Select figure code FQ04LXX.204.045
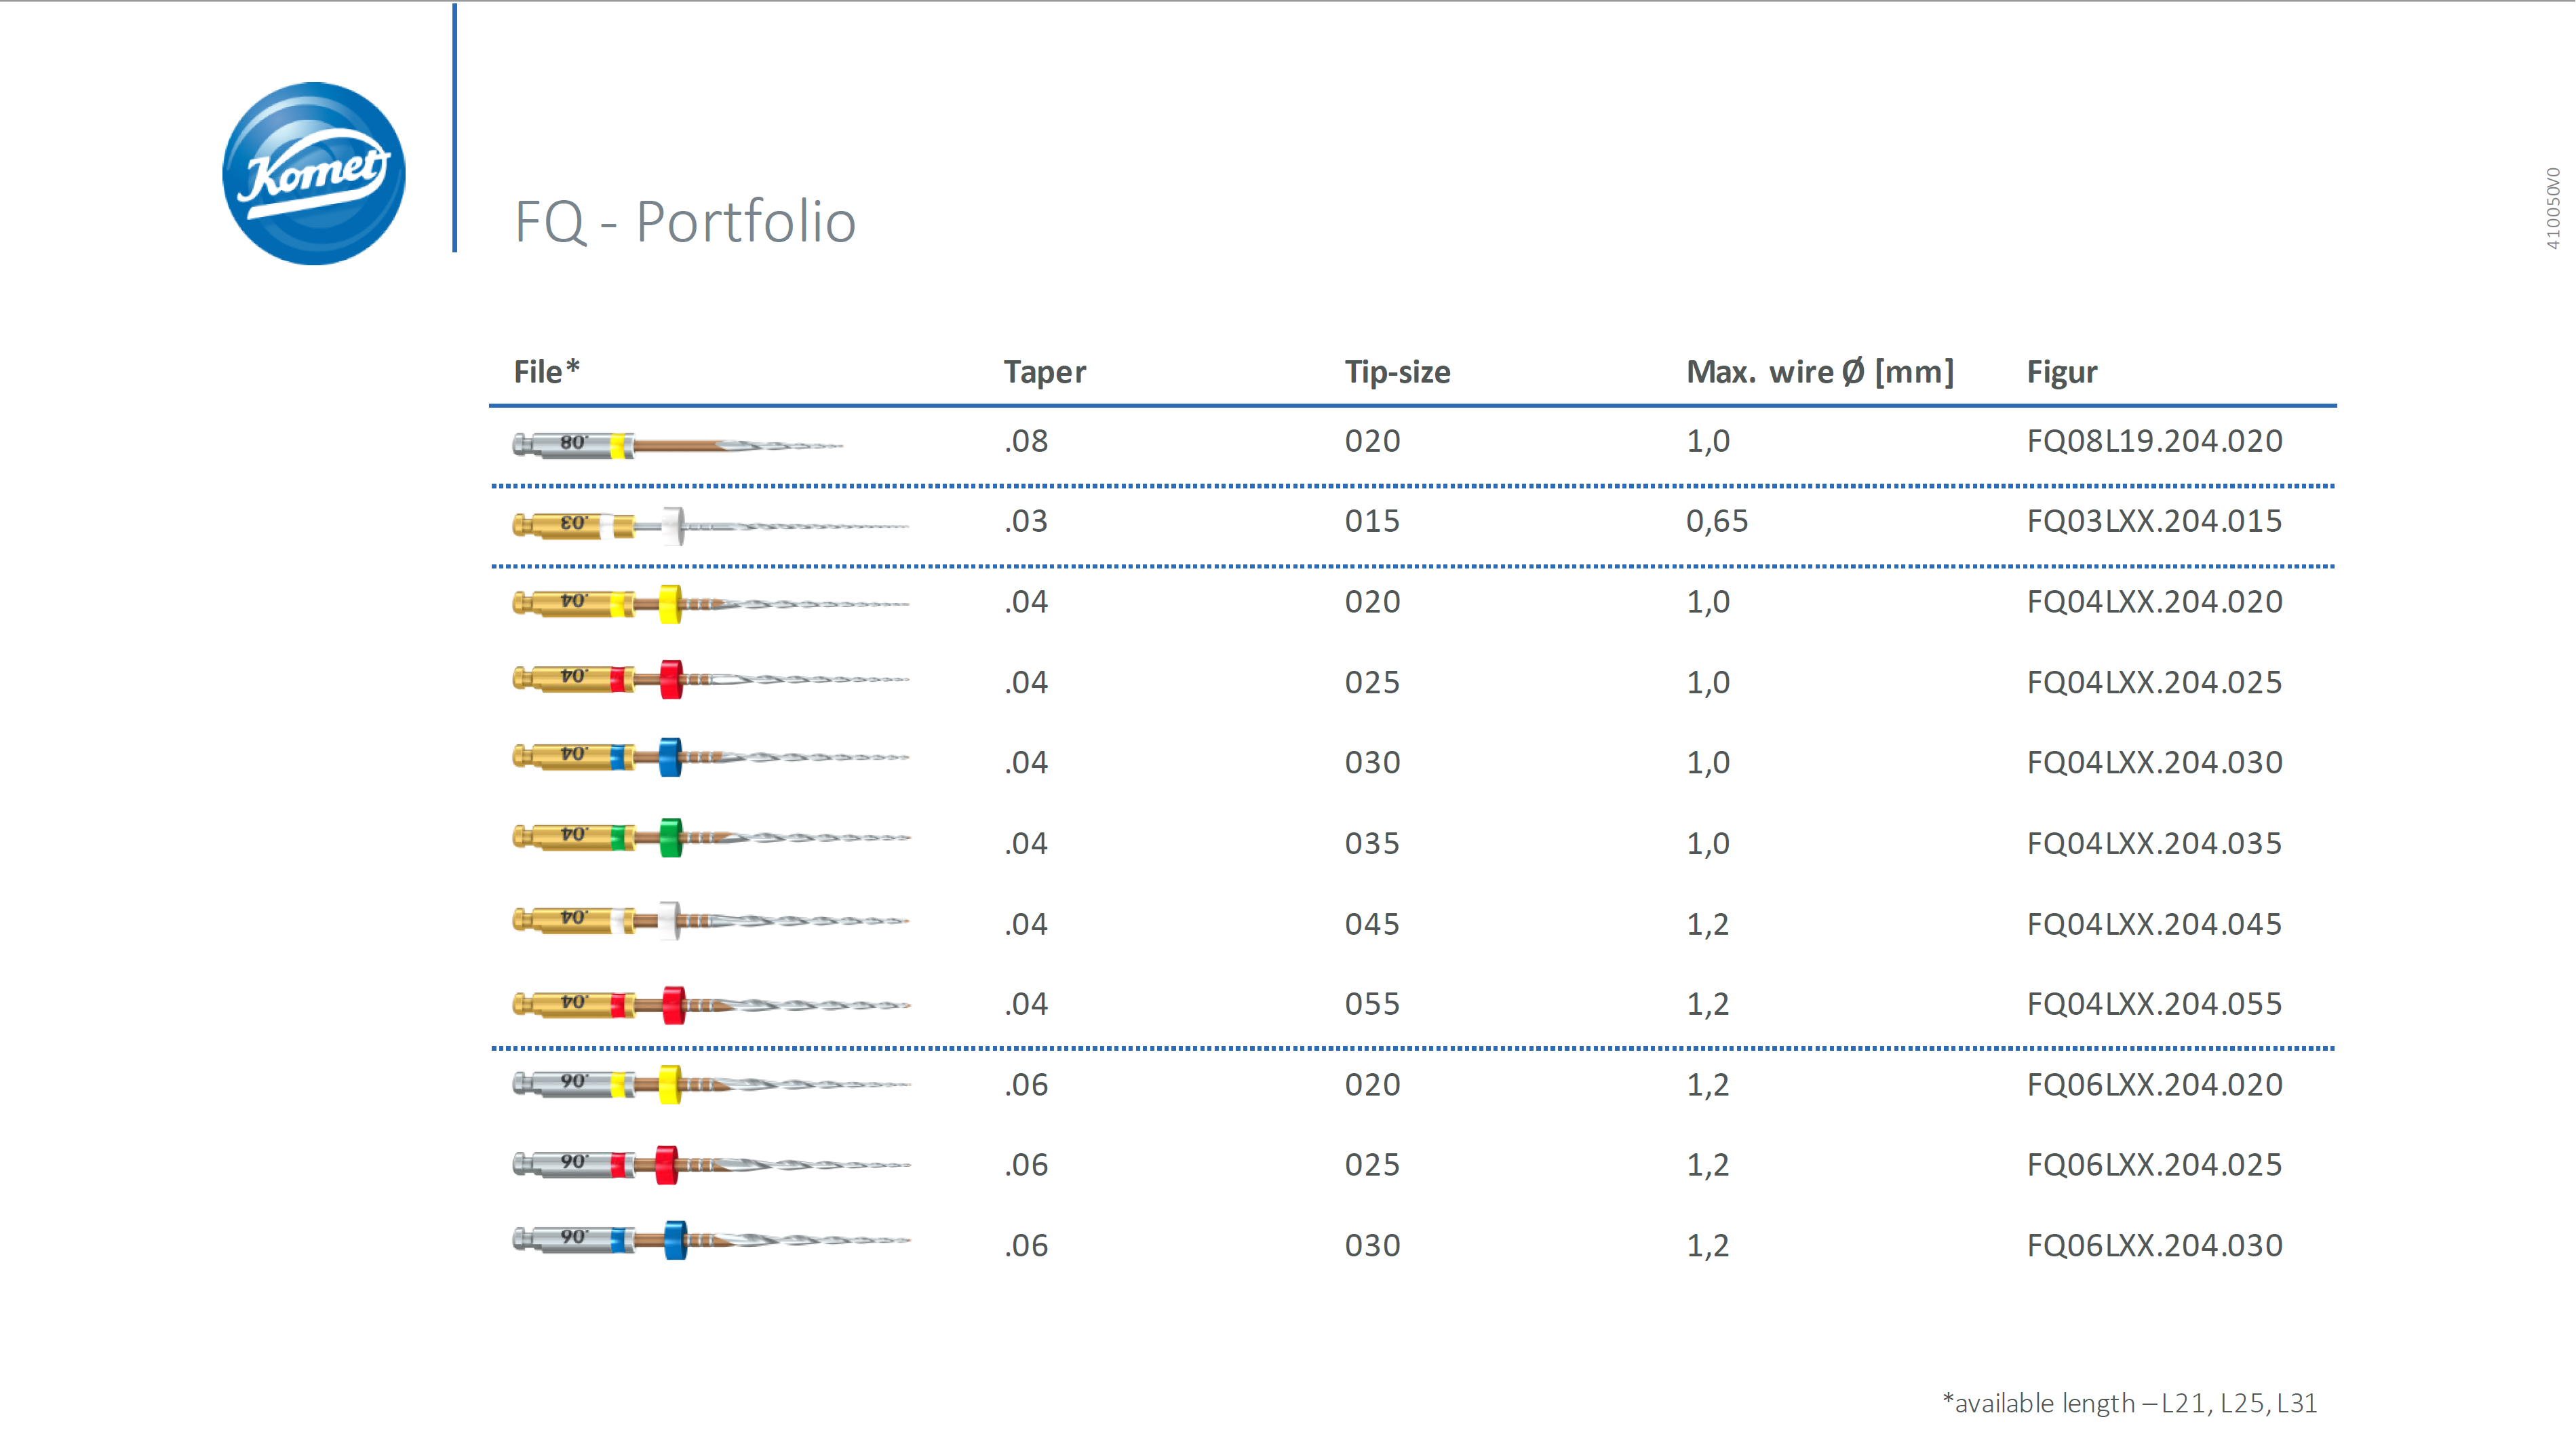Screen dimensions: 2576x1449 pos(2155,924)
